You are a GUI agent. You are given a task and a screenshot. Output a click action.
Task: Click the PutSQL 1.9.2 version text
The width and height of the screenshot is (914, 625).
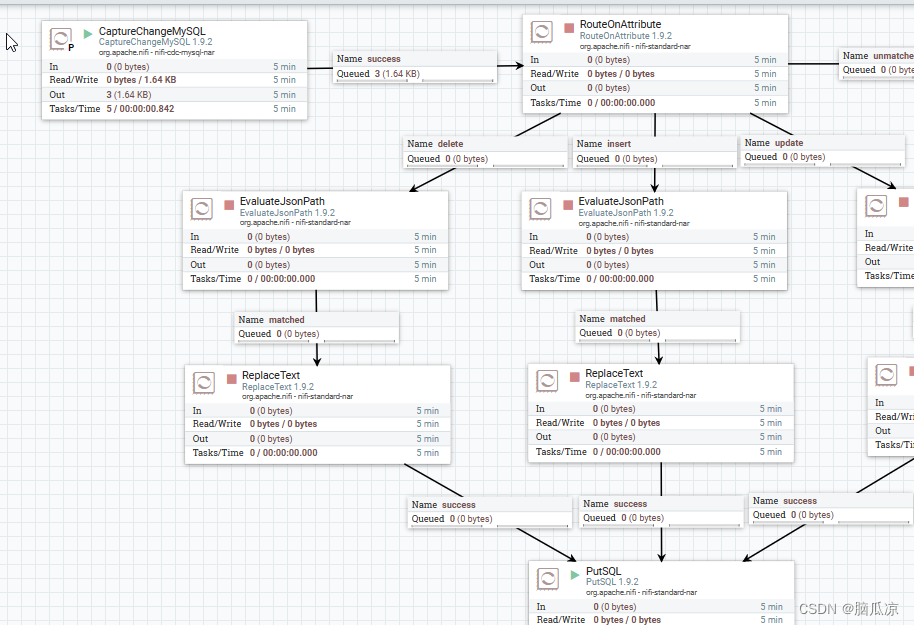click(x=612, y=582)
